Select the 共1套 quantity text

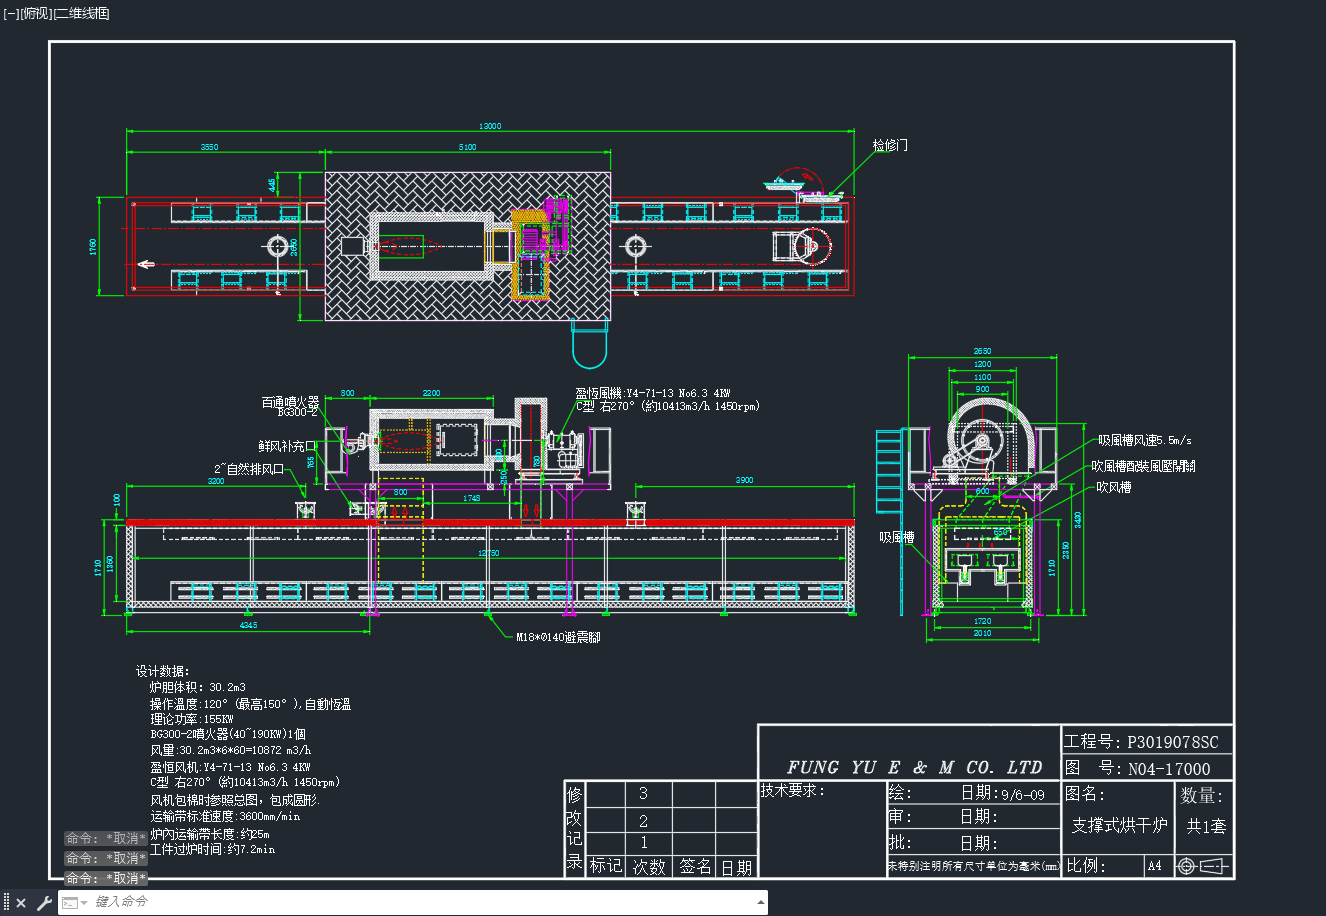coord(1206,826)
